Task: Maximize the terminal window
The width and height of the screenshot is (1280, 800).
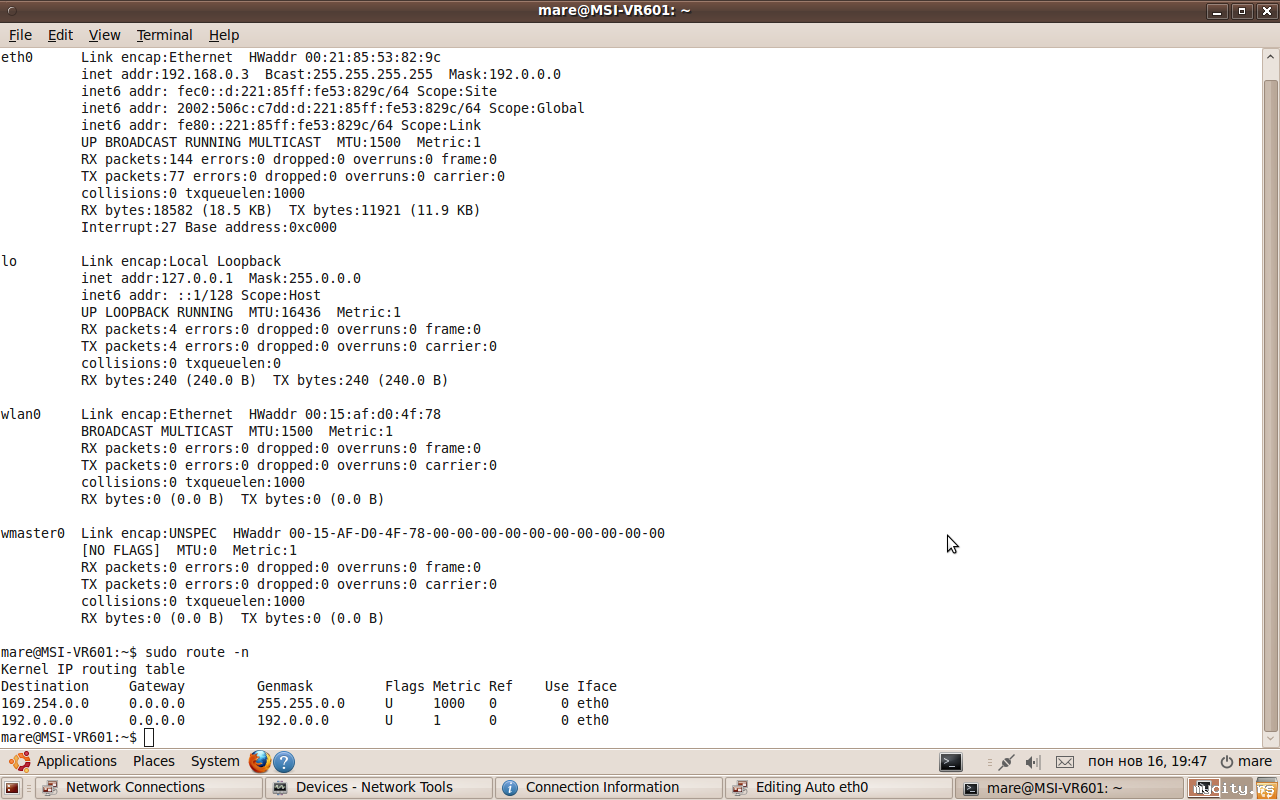Action: tap(1242, 11)
